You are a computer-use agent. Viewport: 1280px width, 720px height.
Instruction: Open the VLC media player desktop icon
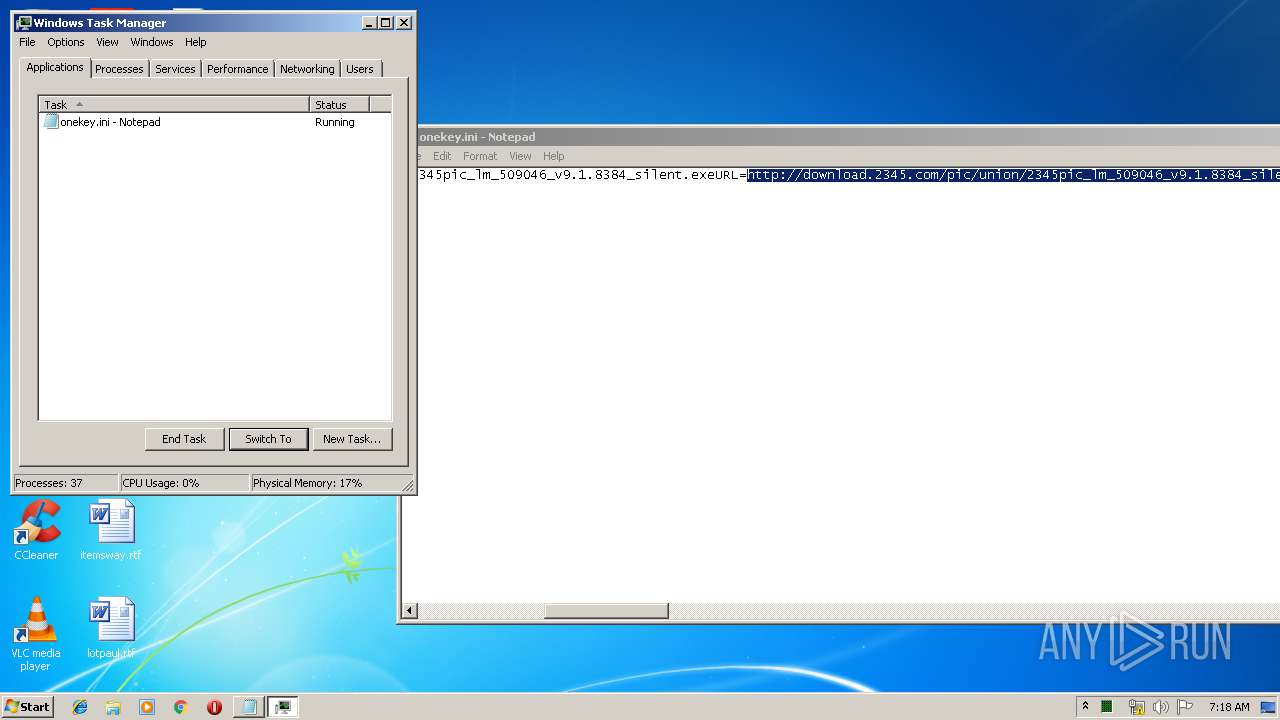[35, 634]
